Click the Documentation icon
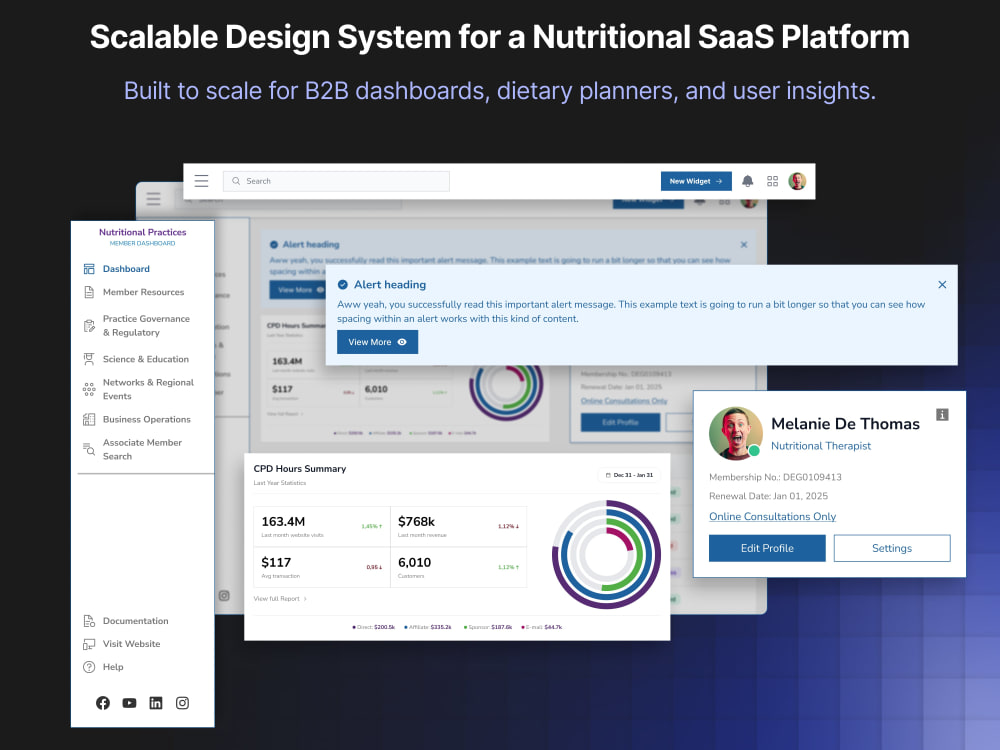This screenshot has width=1000, height=750. (89, 621)
